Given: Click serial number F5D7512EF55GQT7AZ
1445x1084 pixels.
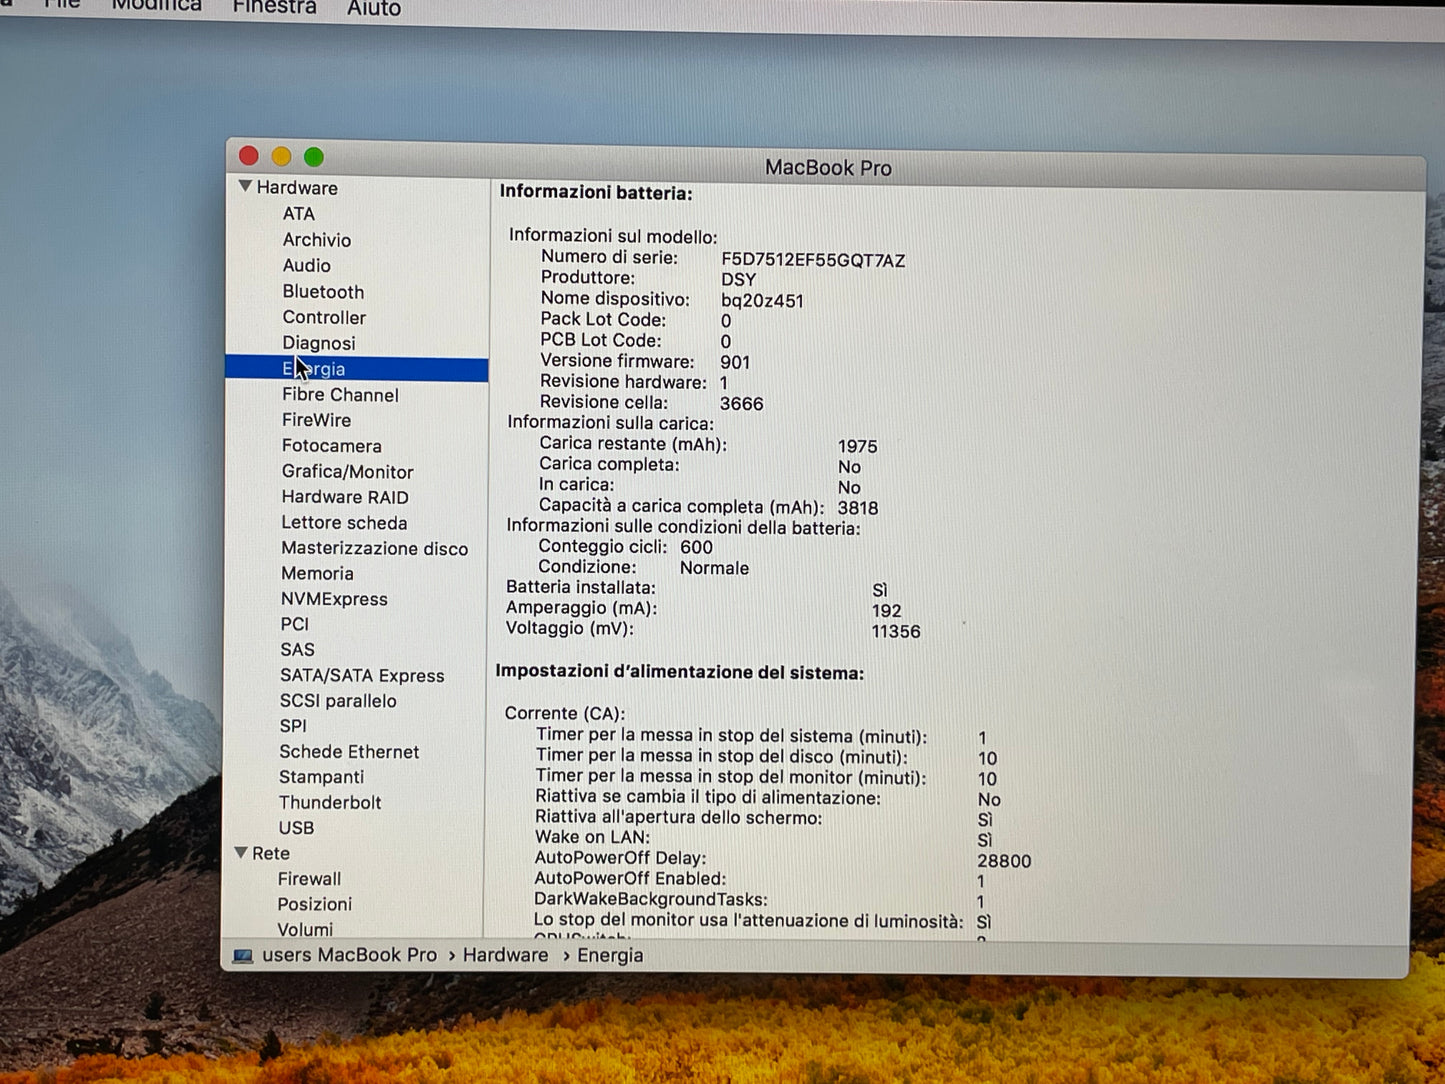Looking at the screenshot, I should tap(813, 261).
